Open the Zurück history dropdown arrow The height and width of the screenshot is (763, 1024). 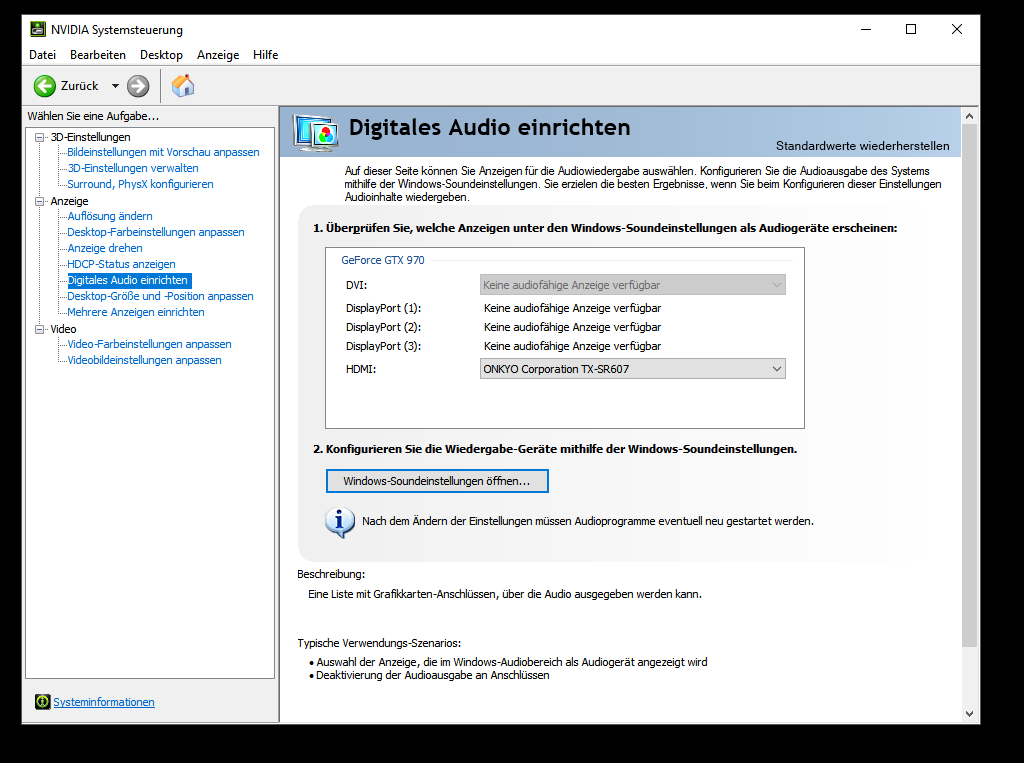(115, 86)
